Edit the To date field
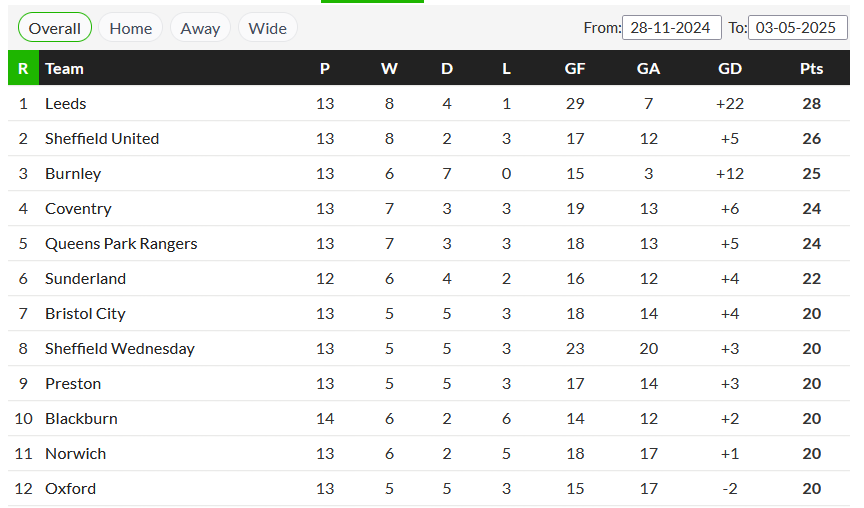The height and width of the screenshot is (508, 864). 797,28
